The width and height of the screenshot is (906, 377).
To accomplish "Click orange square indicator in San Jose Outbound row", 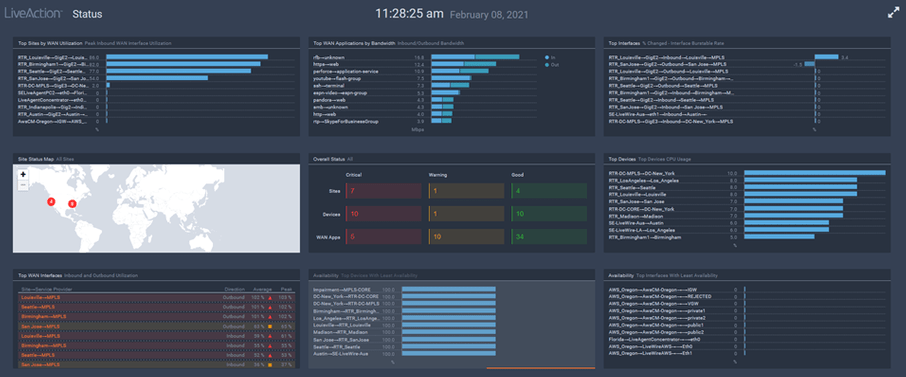I will pyautogui.click(x=270, y=326).
